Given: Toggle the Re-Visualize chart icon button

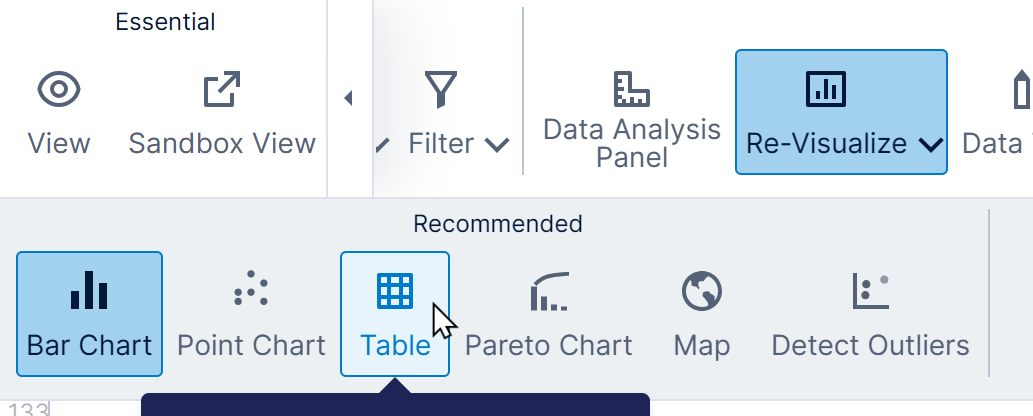Looking at the screenshot, I should pyautogui.click(x=825, y=90).
